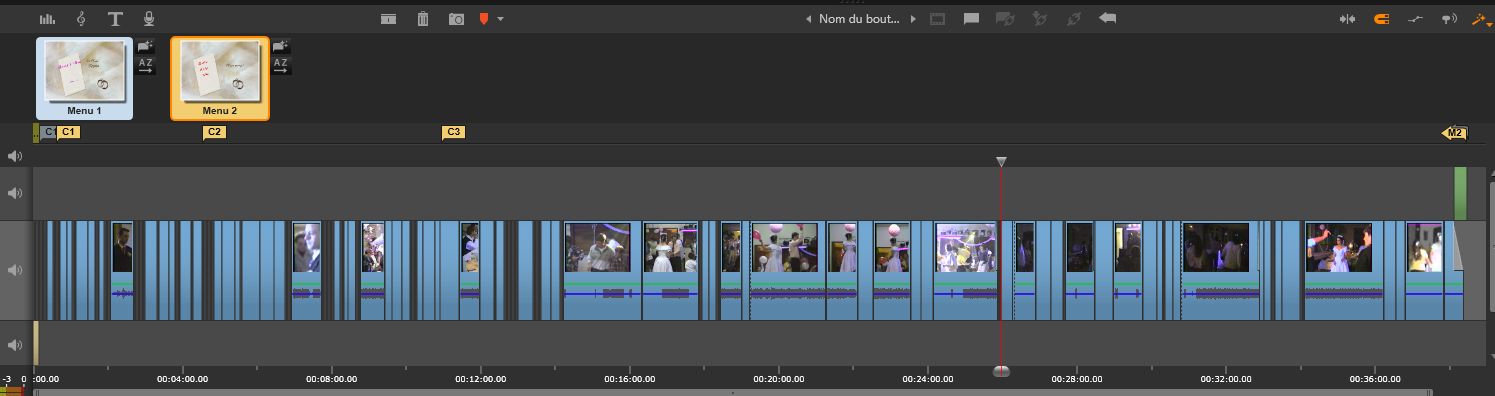The image size is (1495, 396).
Task: Click the 00:32:00.00 time ruler label
Action: point(1226,379)
